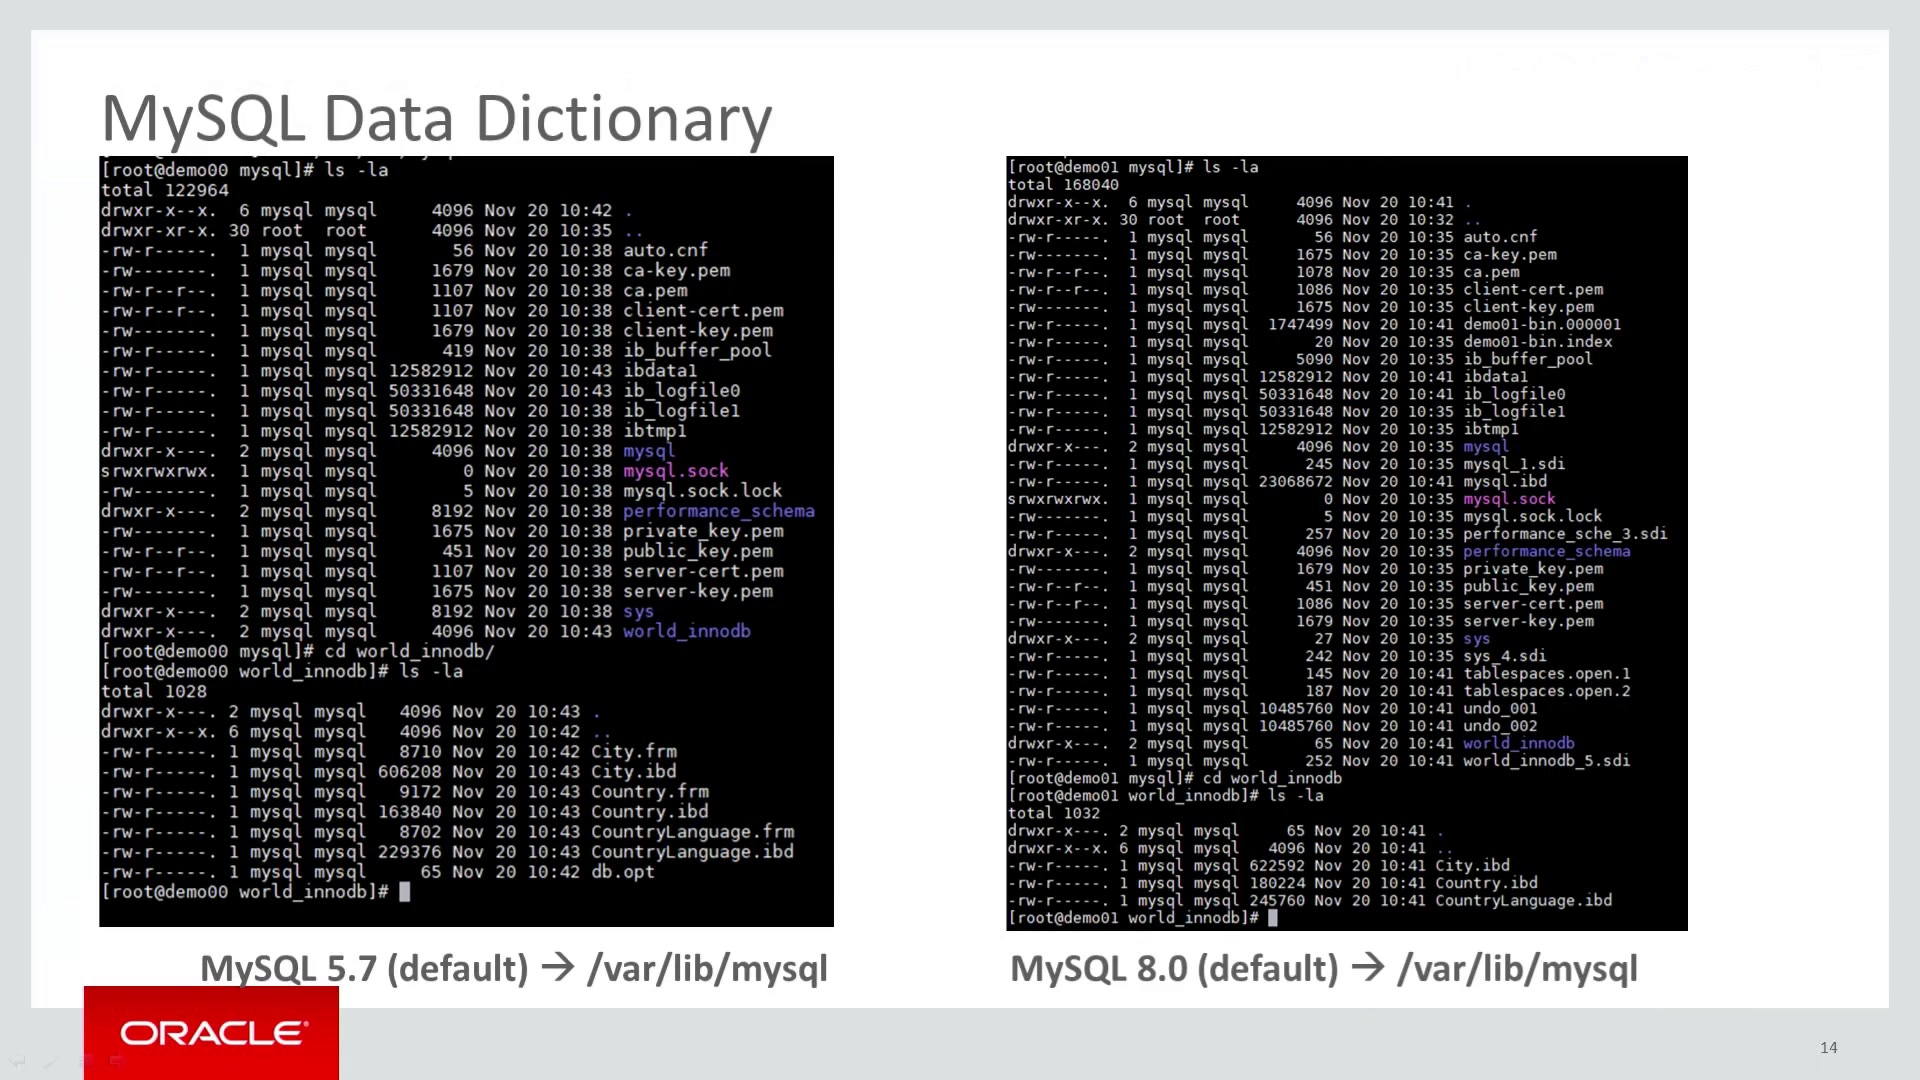Click 'City.ibd' in the demo00 terminal
The width and height of the screenshot is (1920, 1080).
[x=634, y=771]
